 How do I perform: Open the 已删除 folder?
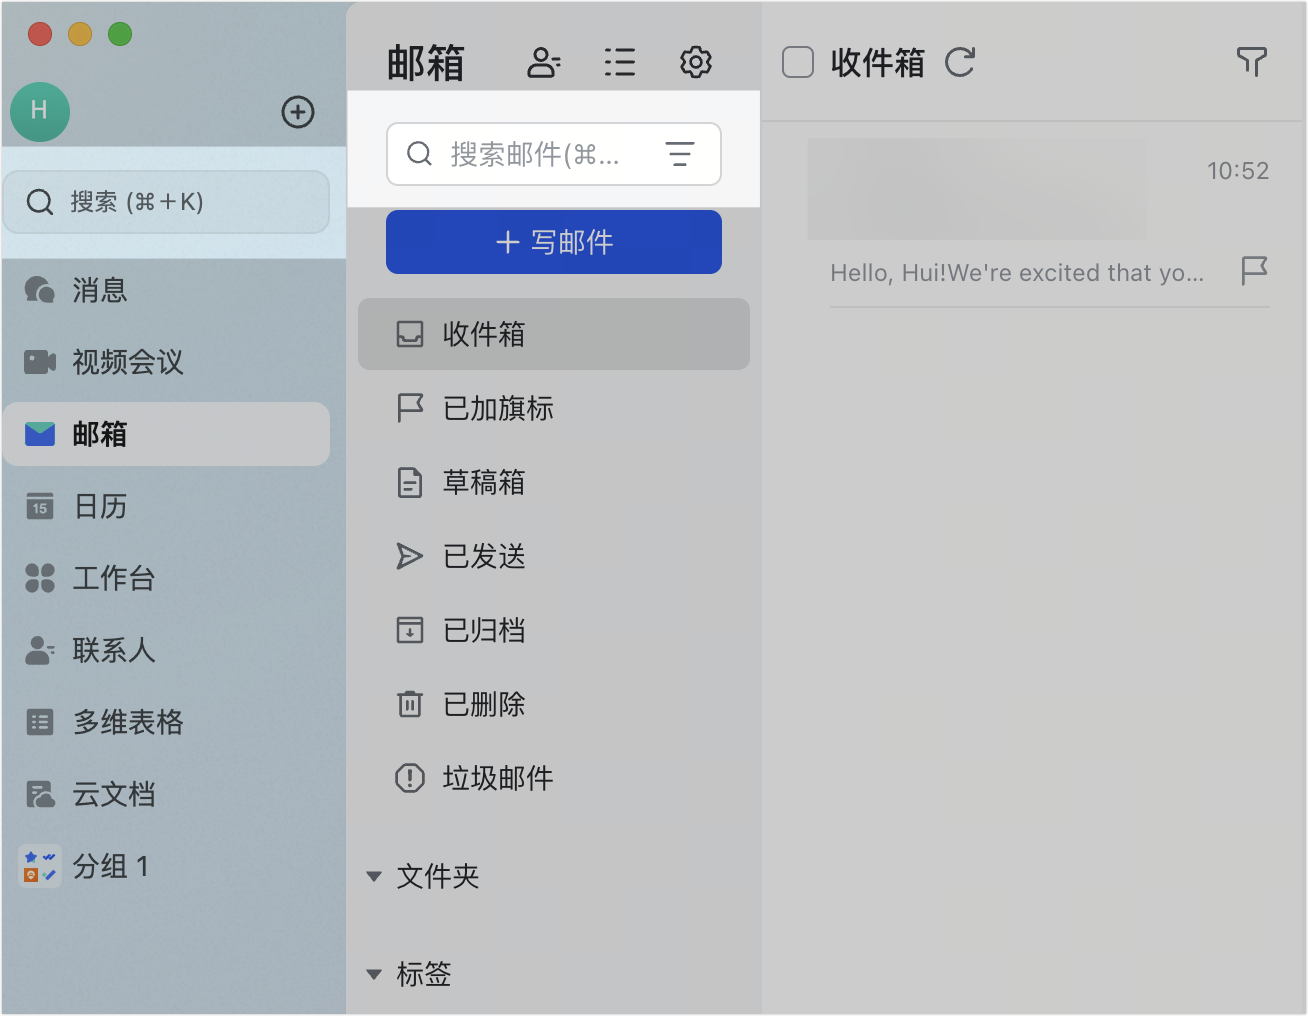tap(554, 704)
